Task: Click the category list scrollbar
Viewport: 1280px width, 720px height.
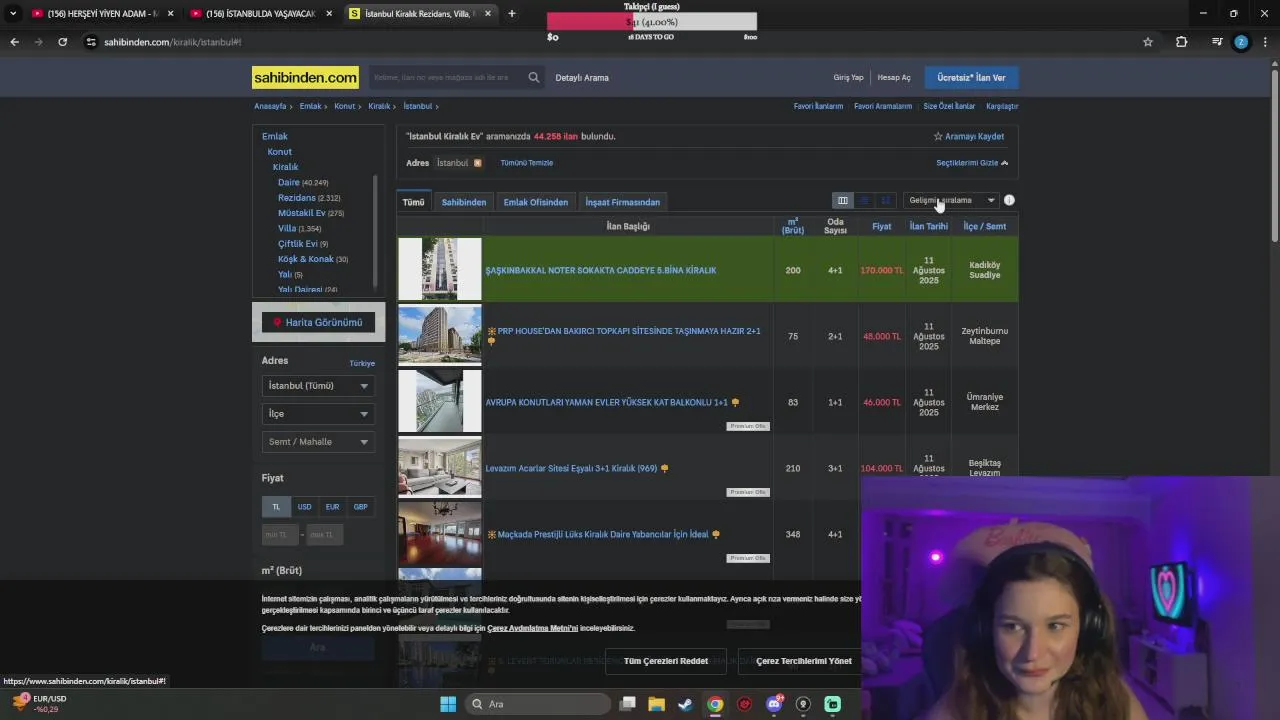Action: tap(375, 230)
